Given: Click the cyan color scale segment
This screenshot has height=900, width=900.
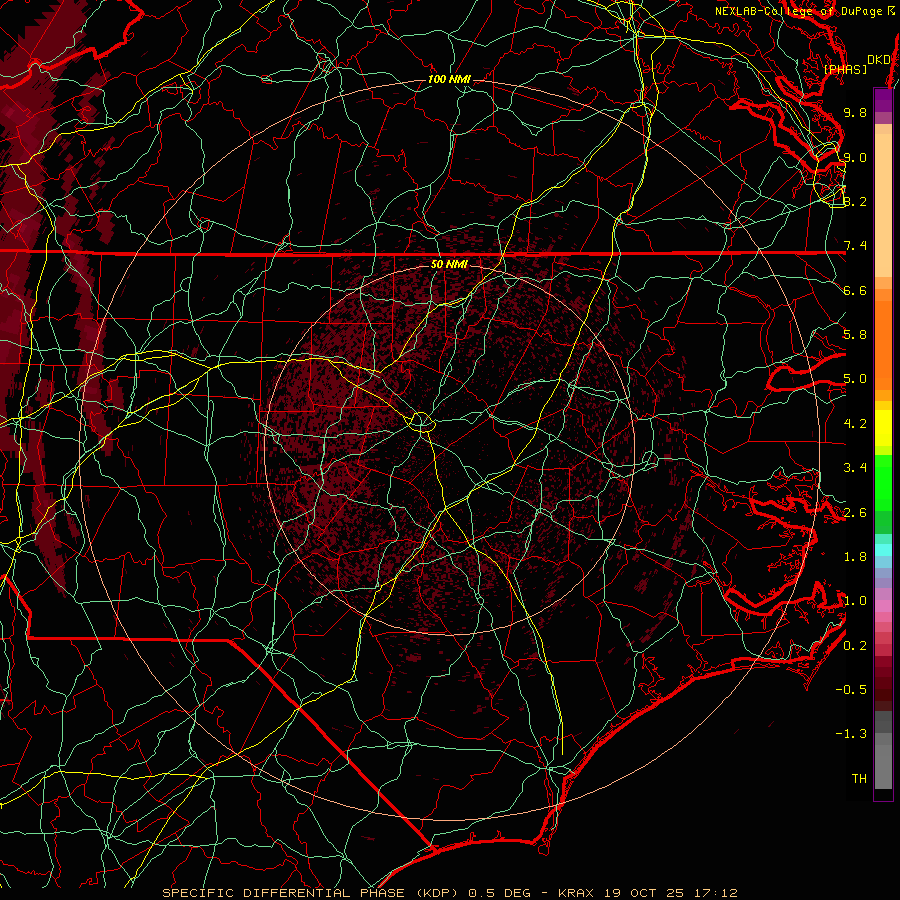Looking at the screenshot, I should [883, 550].
